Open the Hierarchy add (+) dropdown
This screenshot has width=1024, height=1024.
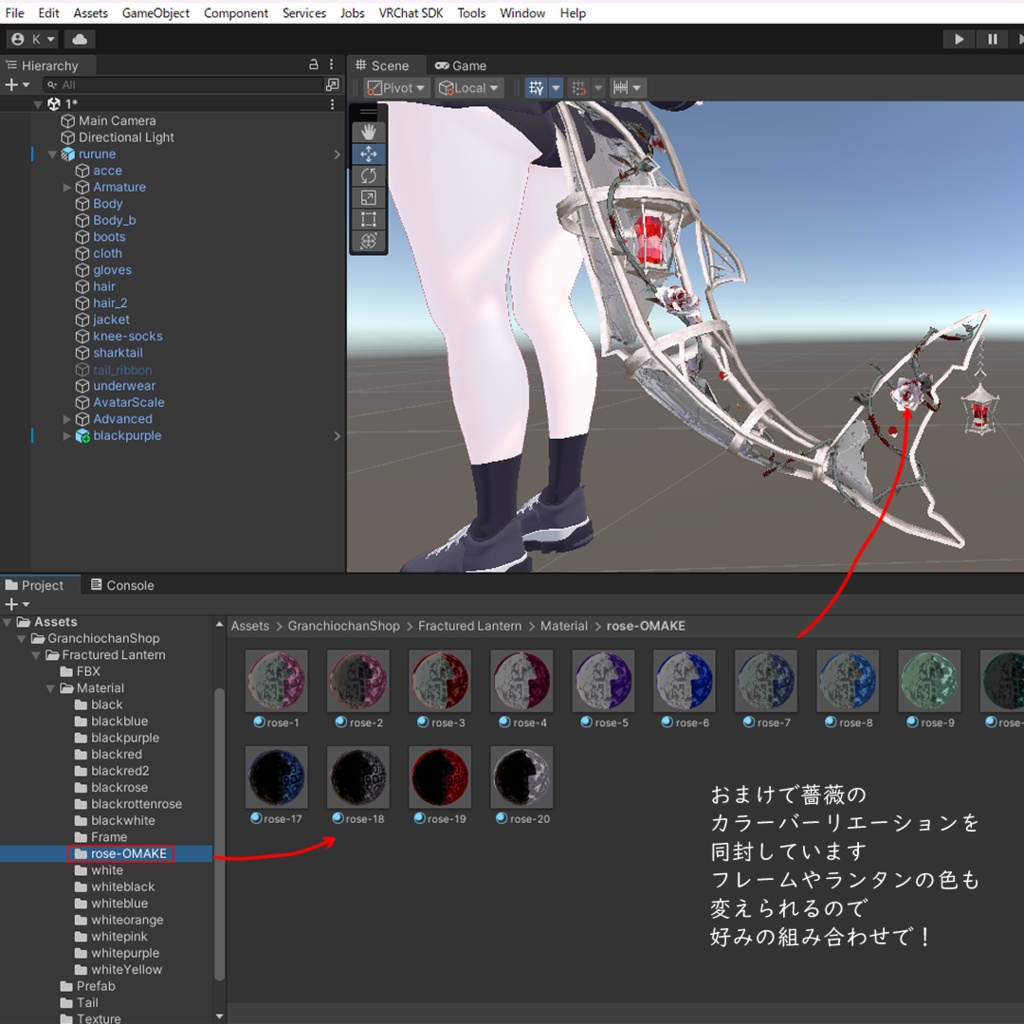click(17, 84)
